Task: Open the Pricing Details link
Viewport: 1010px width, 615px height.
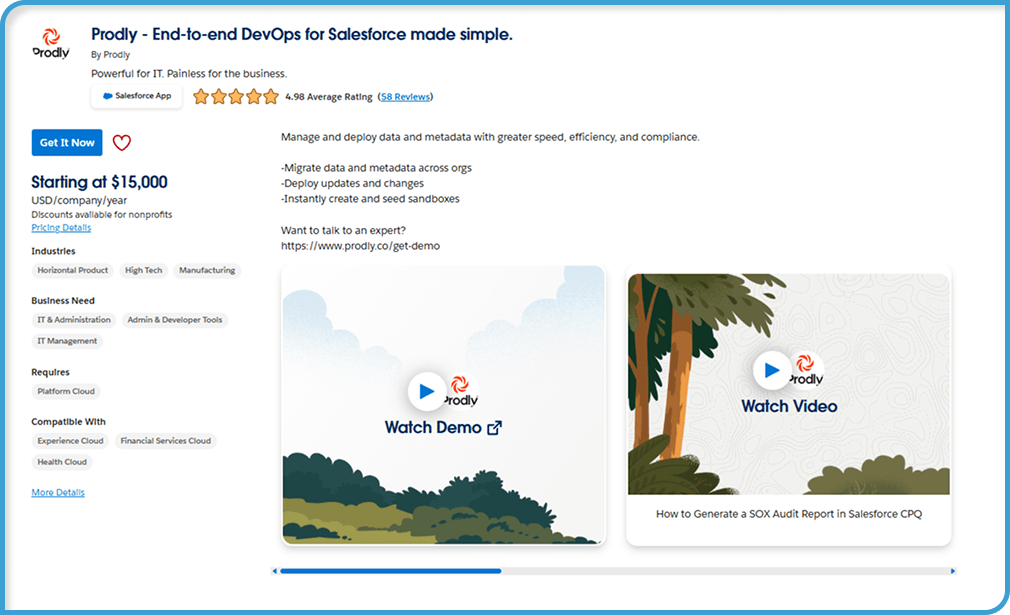Action: [x=61, y=227]
